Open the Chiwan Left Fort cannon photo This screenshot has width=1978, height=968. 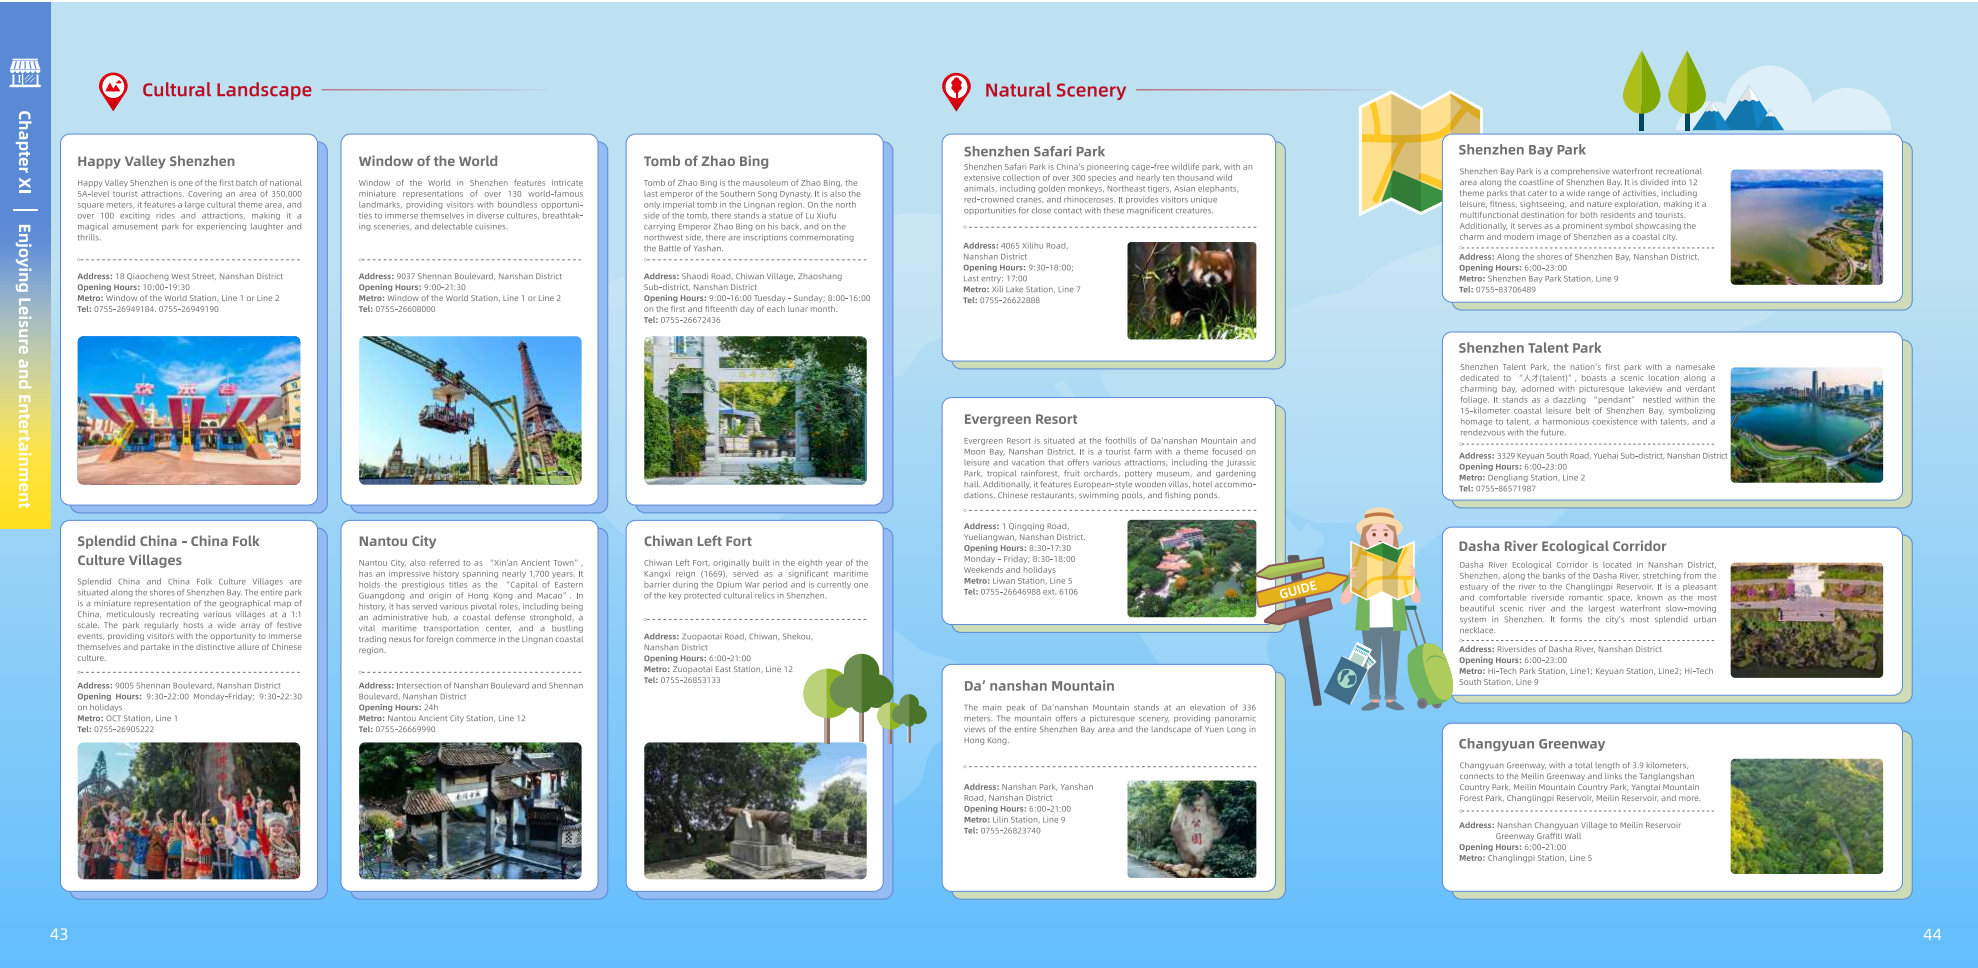coord(755,811)
